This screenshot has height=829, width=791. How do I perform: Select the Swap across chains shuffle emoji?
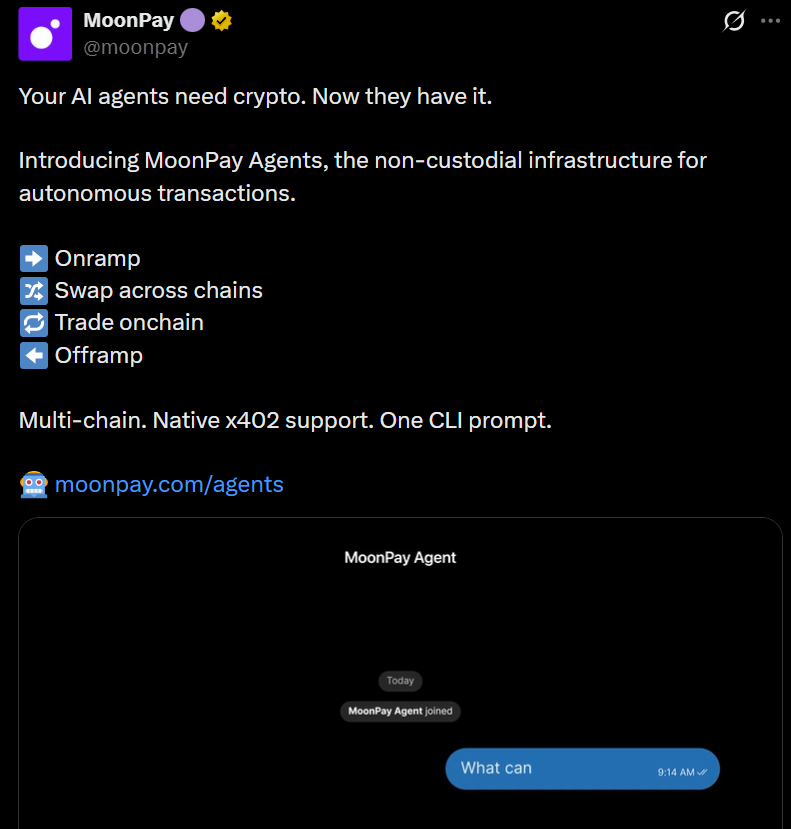[x=33, y=290]
